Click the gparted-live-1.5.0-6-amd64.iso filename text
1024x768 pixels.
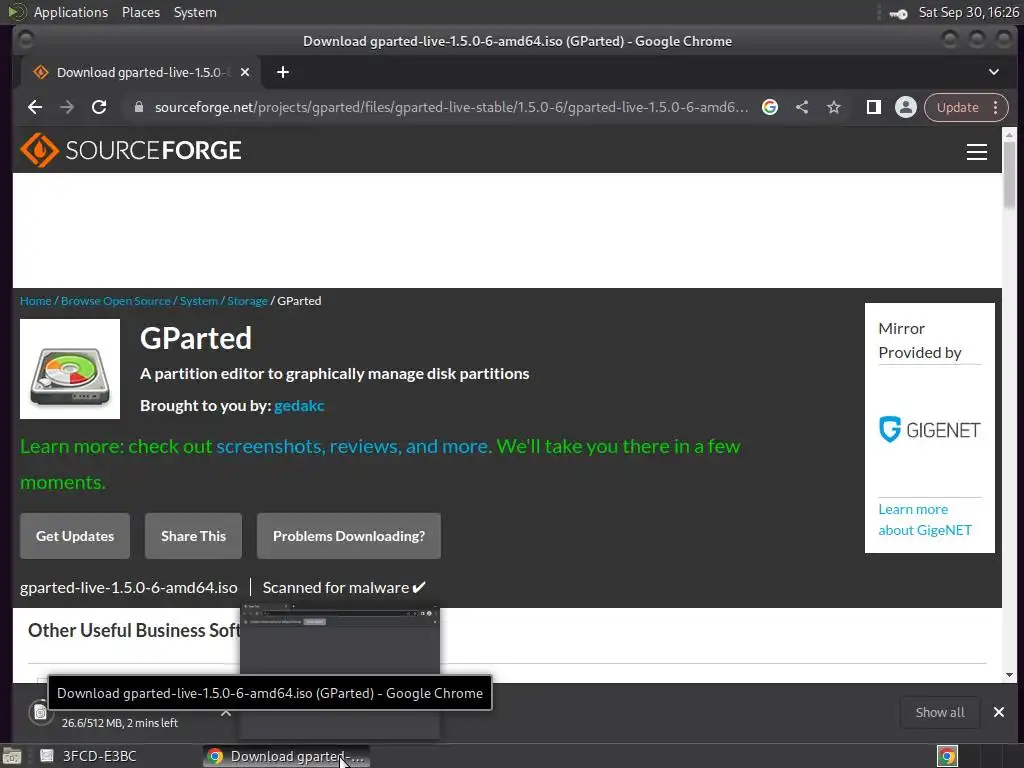pos(129,588)
